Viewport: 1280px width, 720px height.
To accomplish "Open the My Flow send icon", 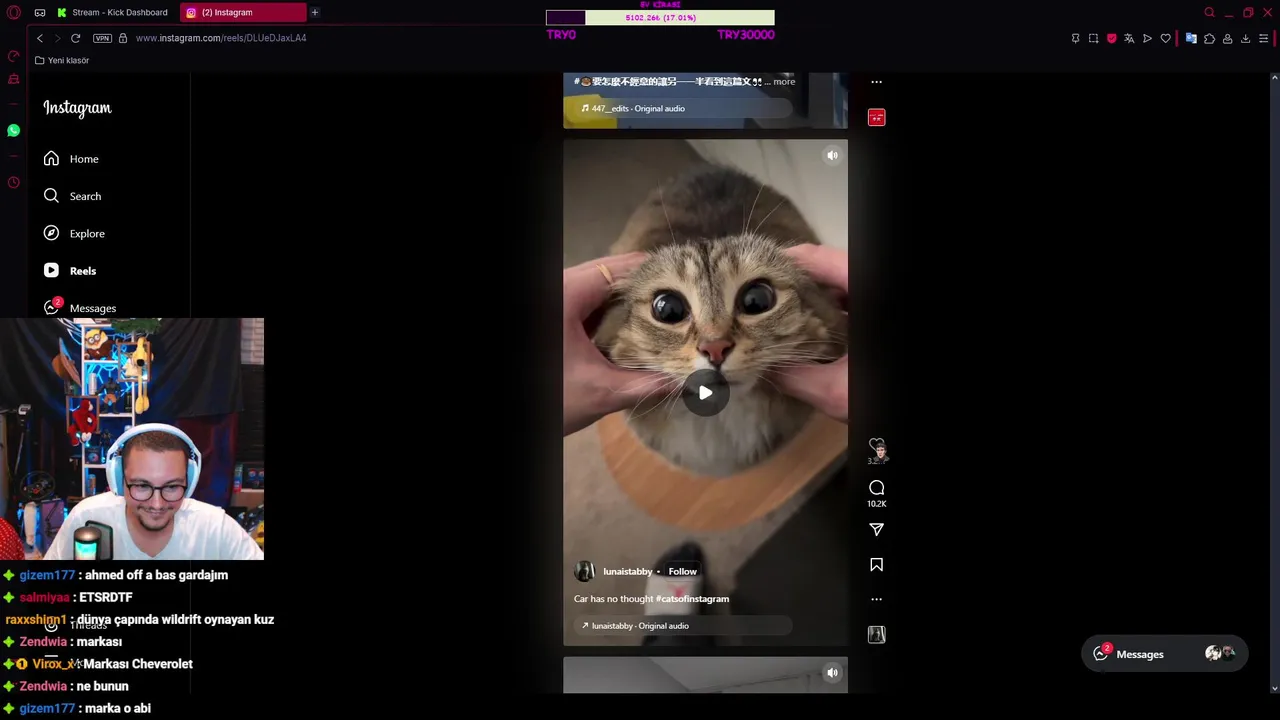I will (x=1147, y=38).
